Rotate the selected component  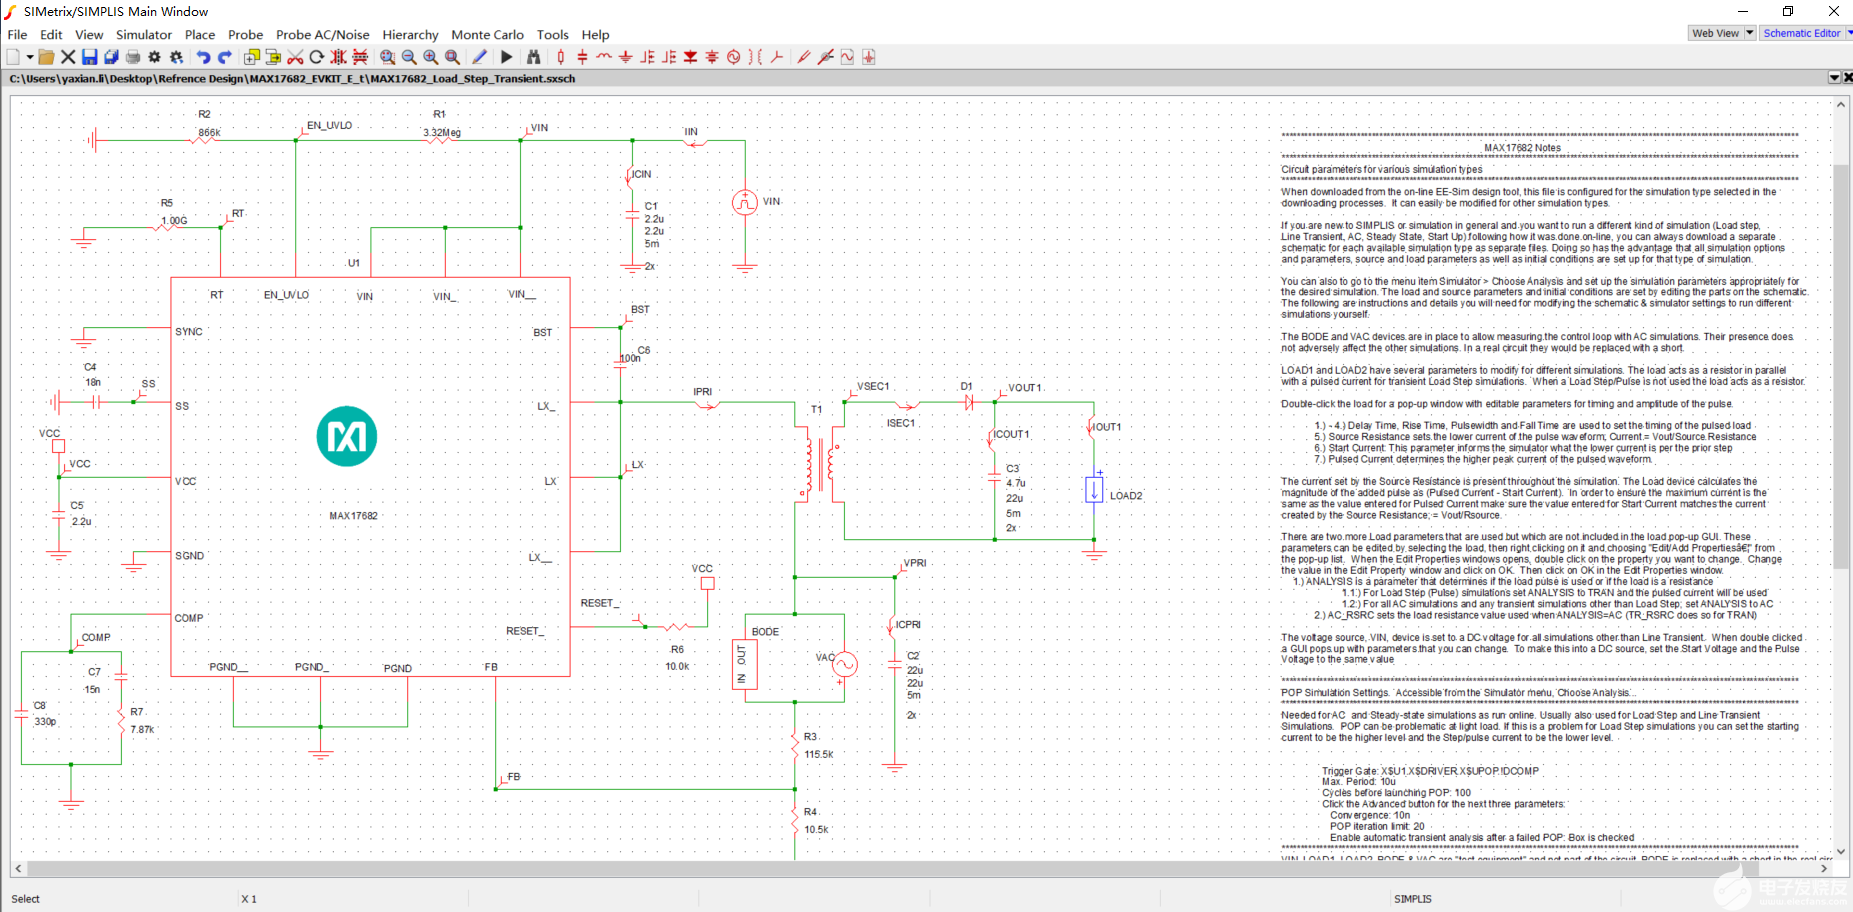[x=316, y=57]
